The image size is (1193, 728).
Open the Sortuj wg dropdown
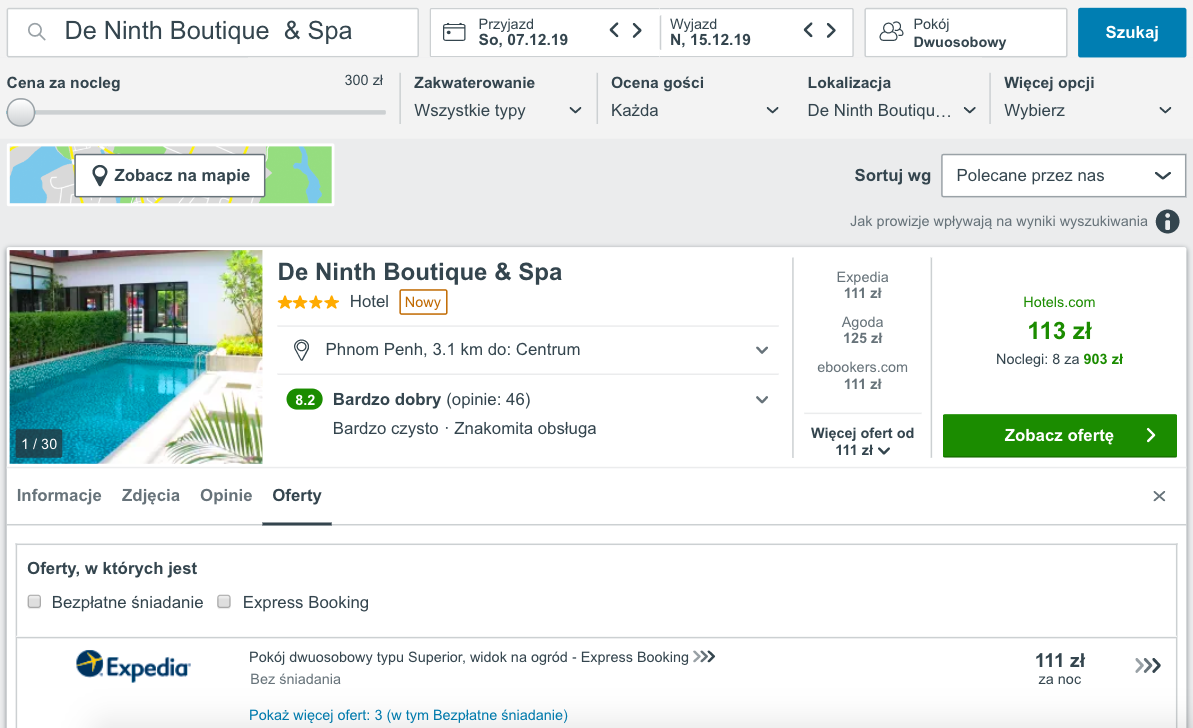[1063, 176]
